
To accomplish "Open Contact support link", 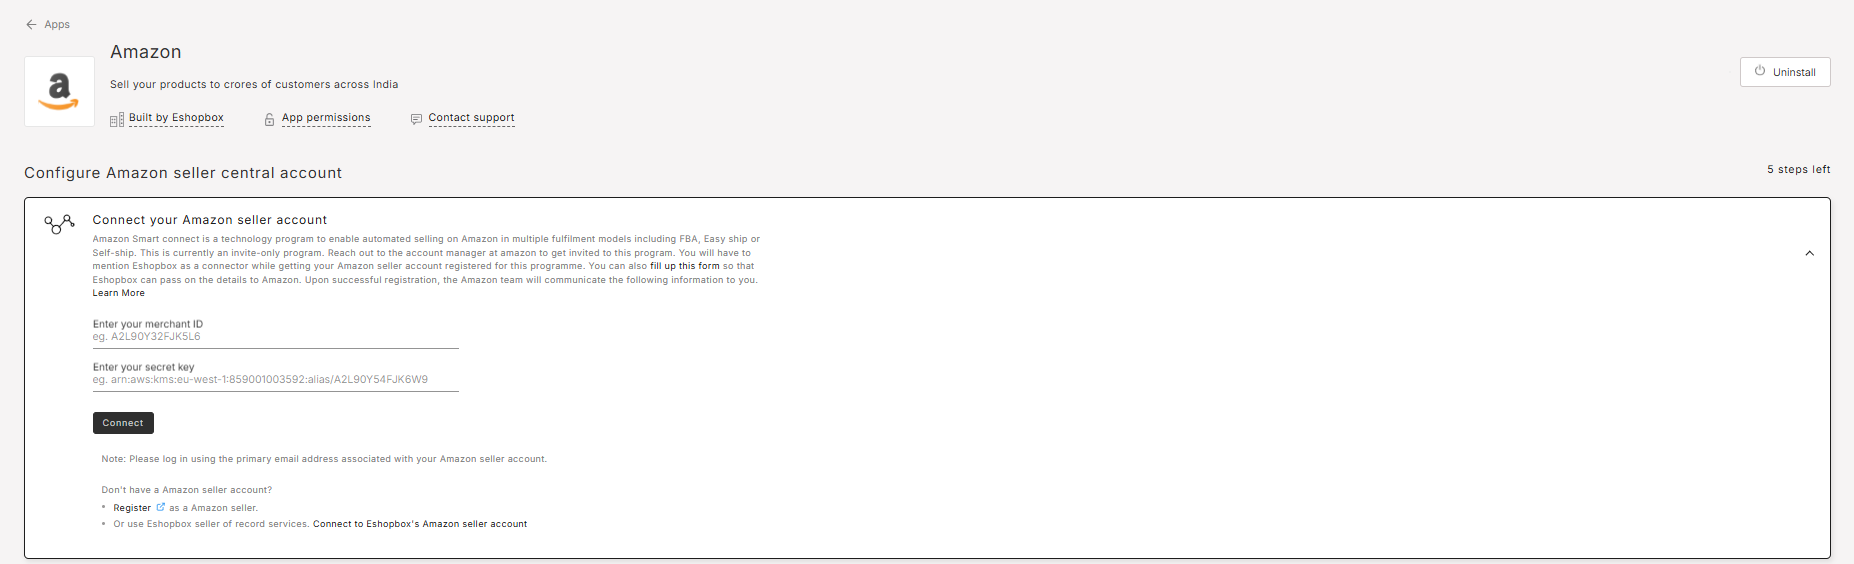I will point(471,118).
